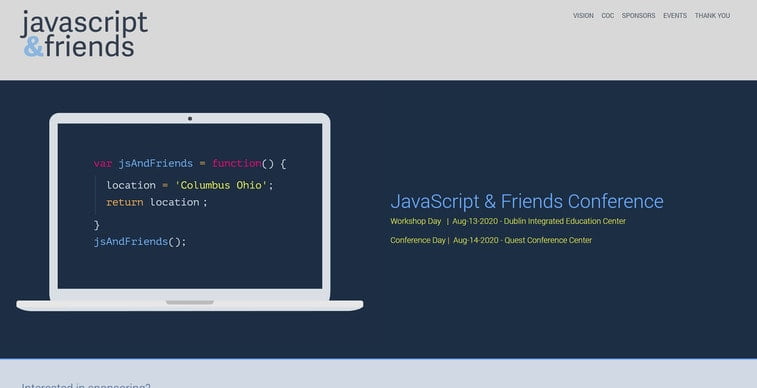
Task: Open the THANK YOU page
Action: (712, 15)
